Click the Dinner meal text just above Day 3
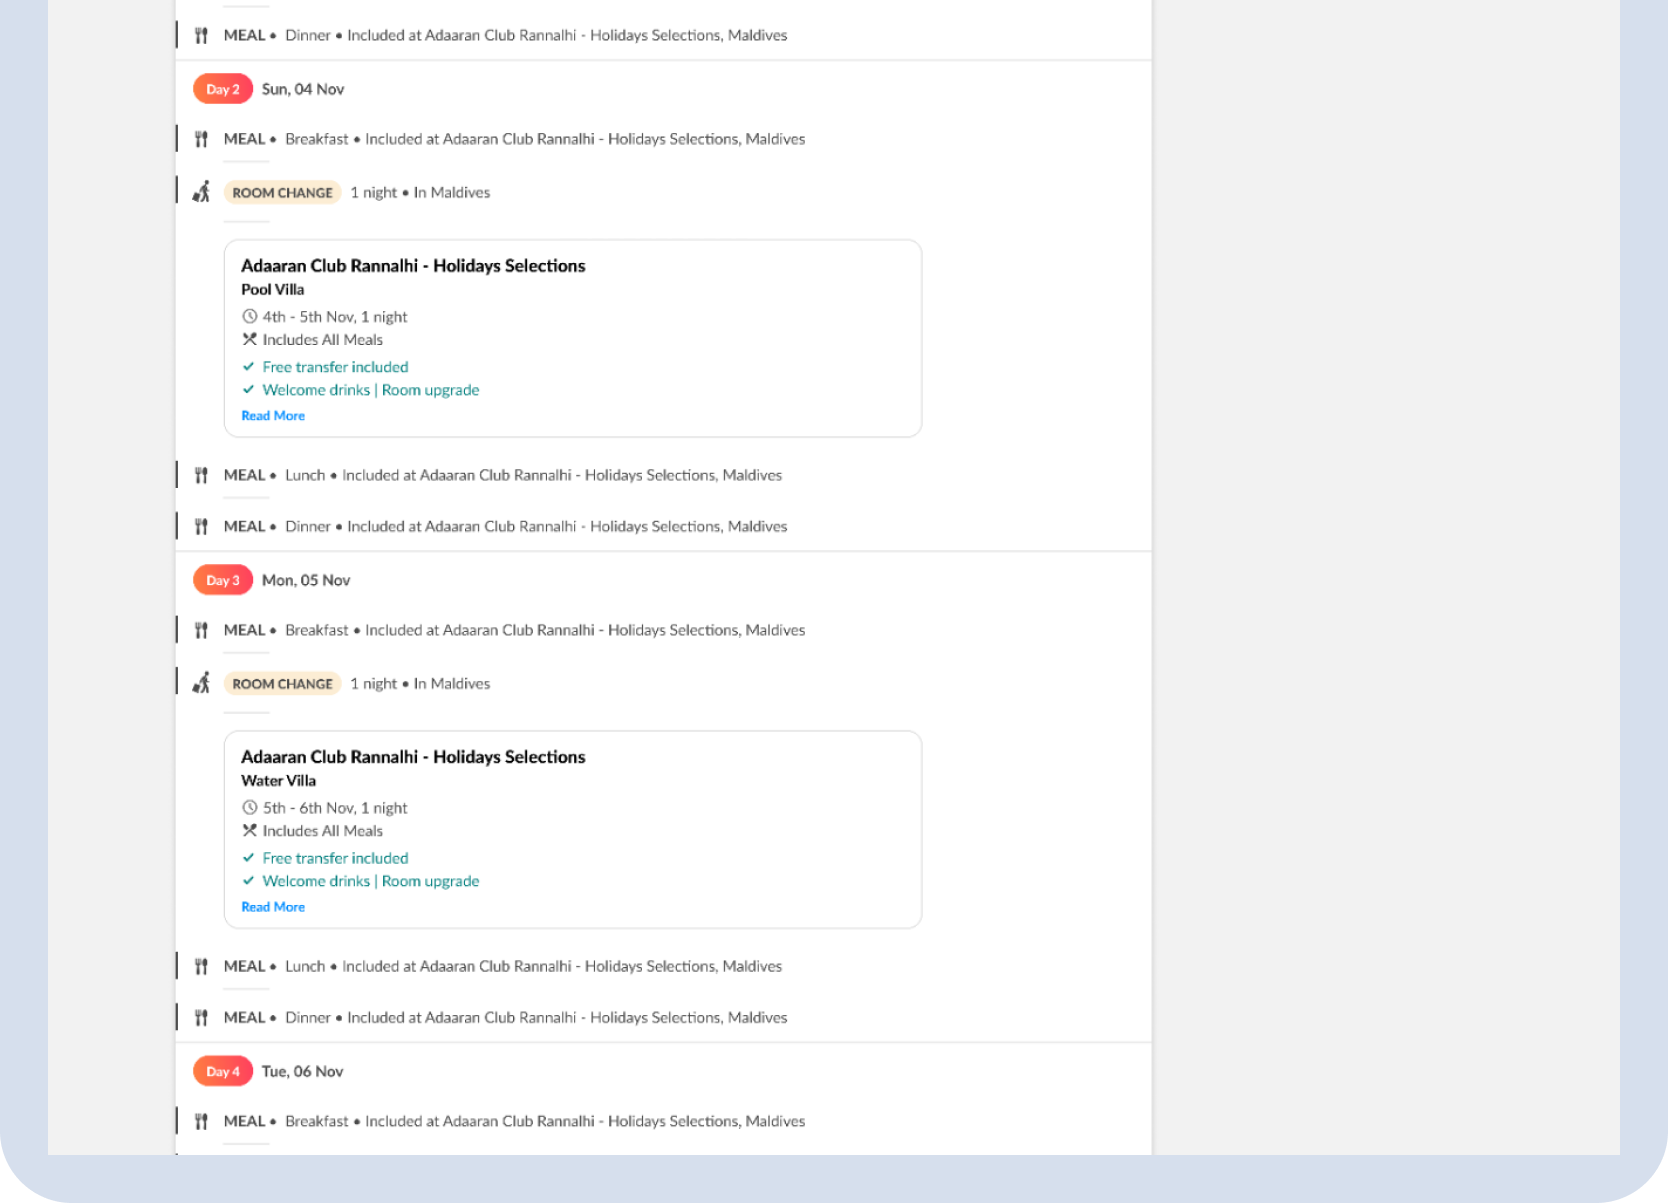The image size is (1668, 1203). tap(536, 526)
